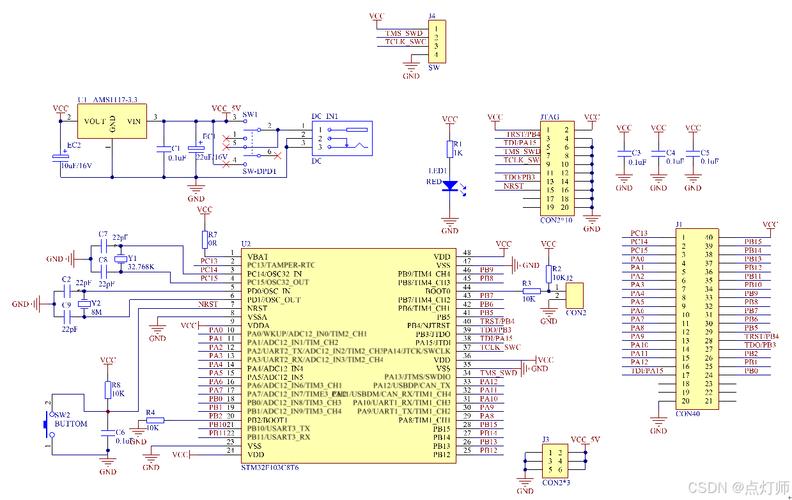Click the PB15 net label on J1 pin 40
The width and height of the screenshot is (792, 500).
[753, 241]
